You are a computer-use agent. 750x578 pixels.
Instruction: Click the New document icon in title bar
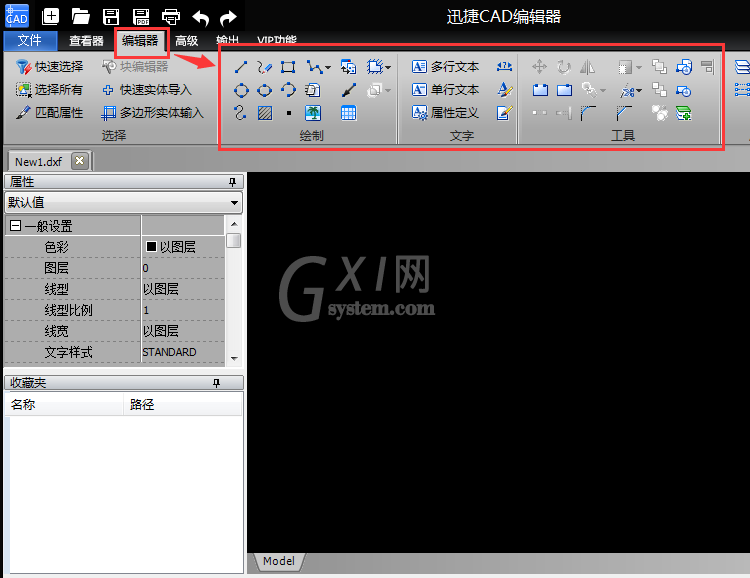(50, 17)
